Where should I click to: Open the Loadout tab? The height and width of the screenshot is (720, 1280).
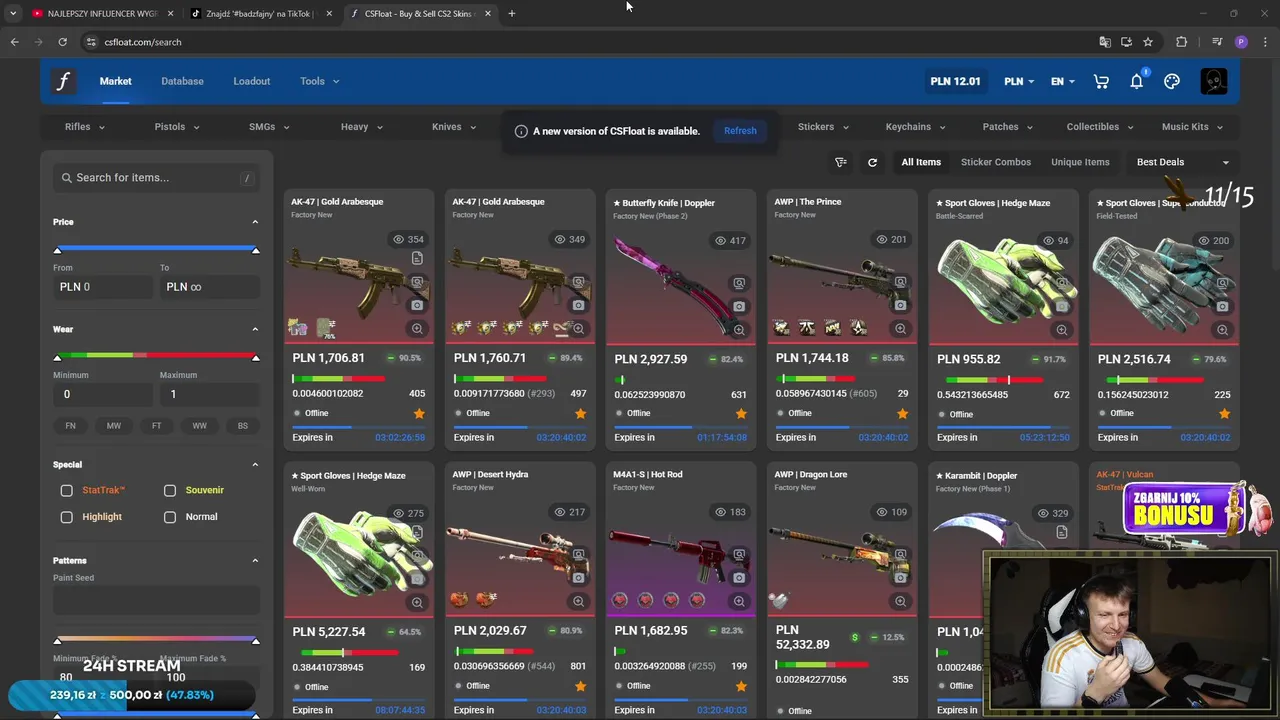(252, 81)
